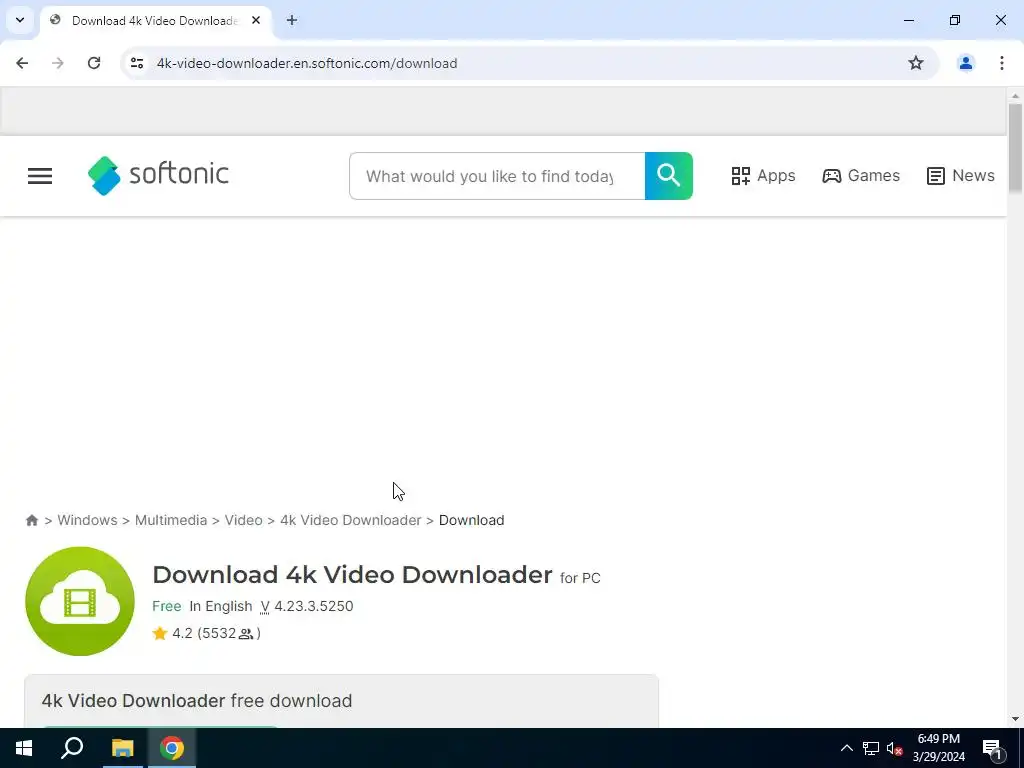Open the Softonic hamburger menu
The width and height of the screenshot is (1024, 768).
40,176
